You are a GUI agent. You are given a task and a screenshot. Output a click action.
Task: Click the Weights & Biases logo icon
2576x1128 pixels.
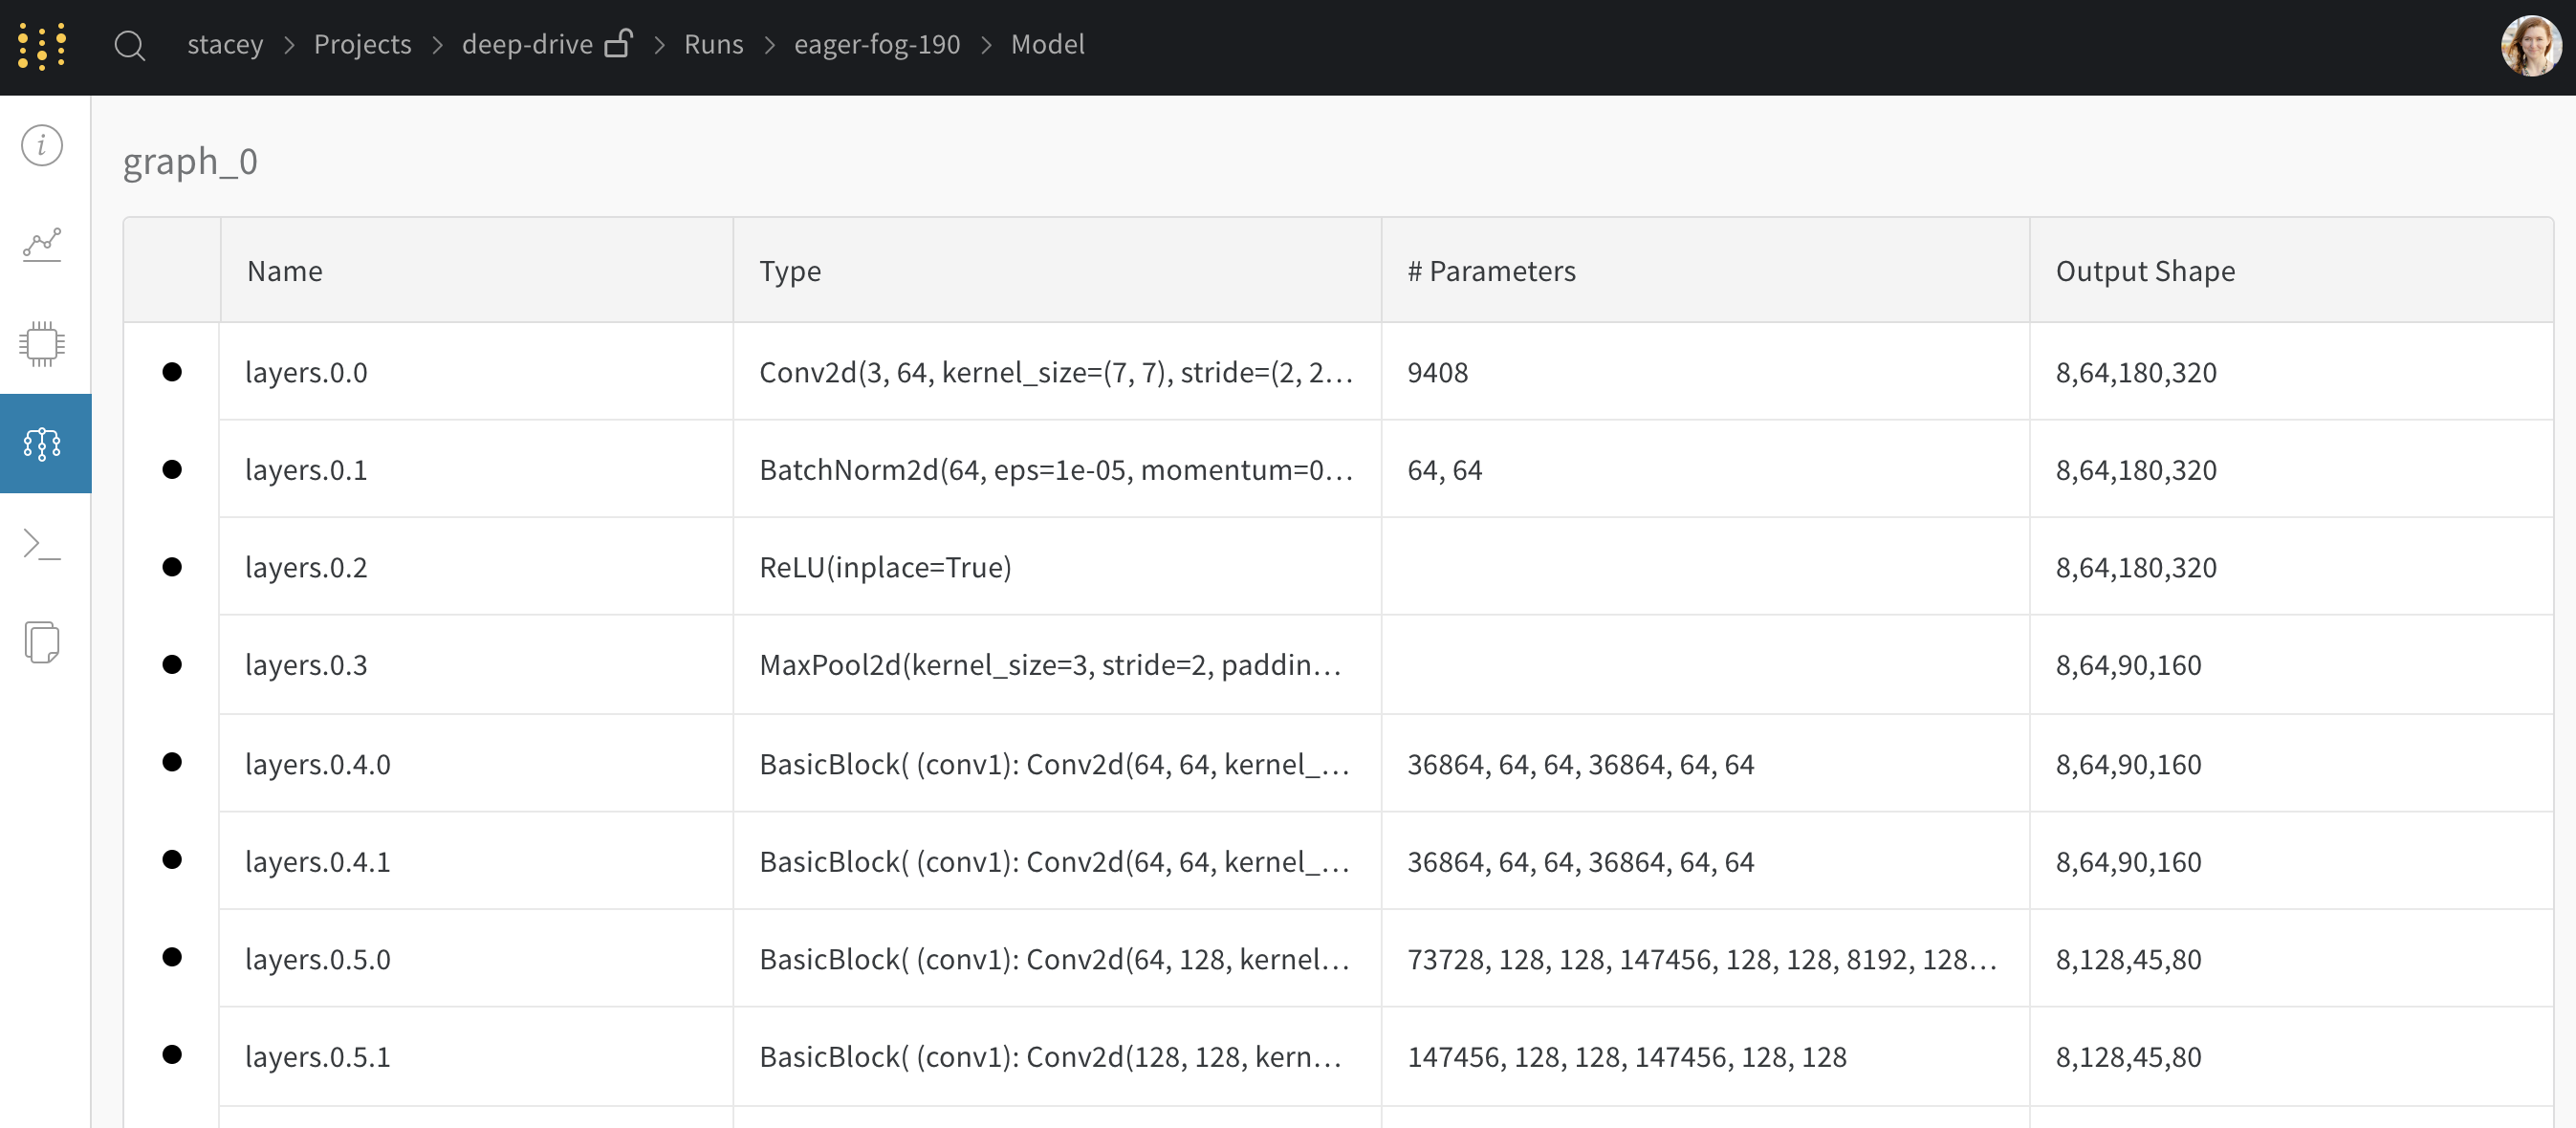click(x=43, y=46)
